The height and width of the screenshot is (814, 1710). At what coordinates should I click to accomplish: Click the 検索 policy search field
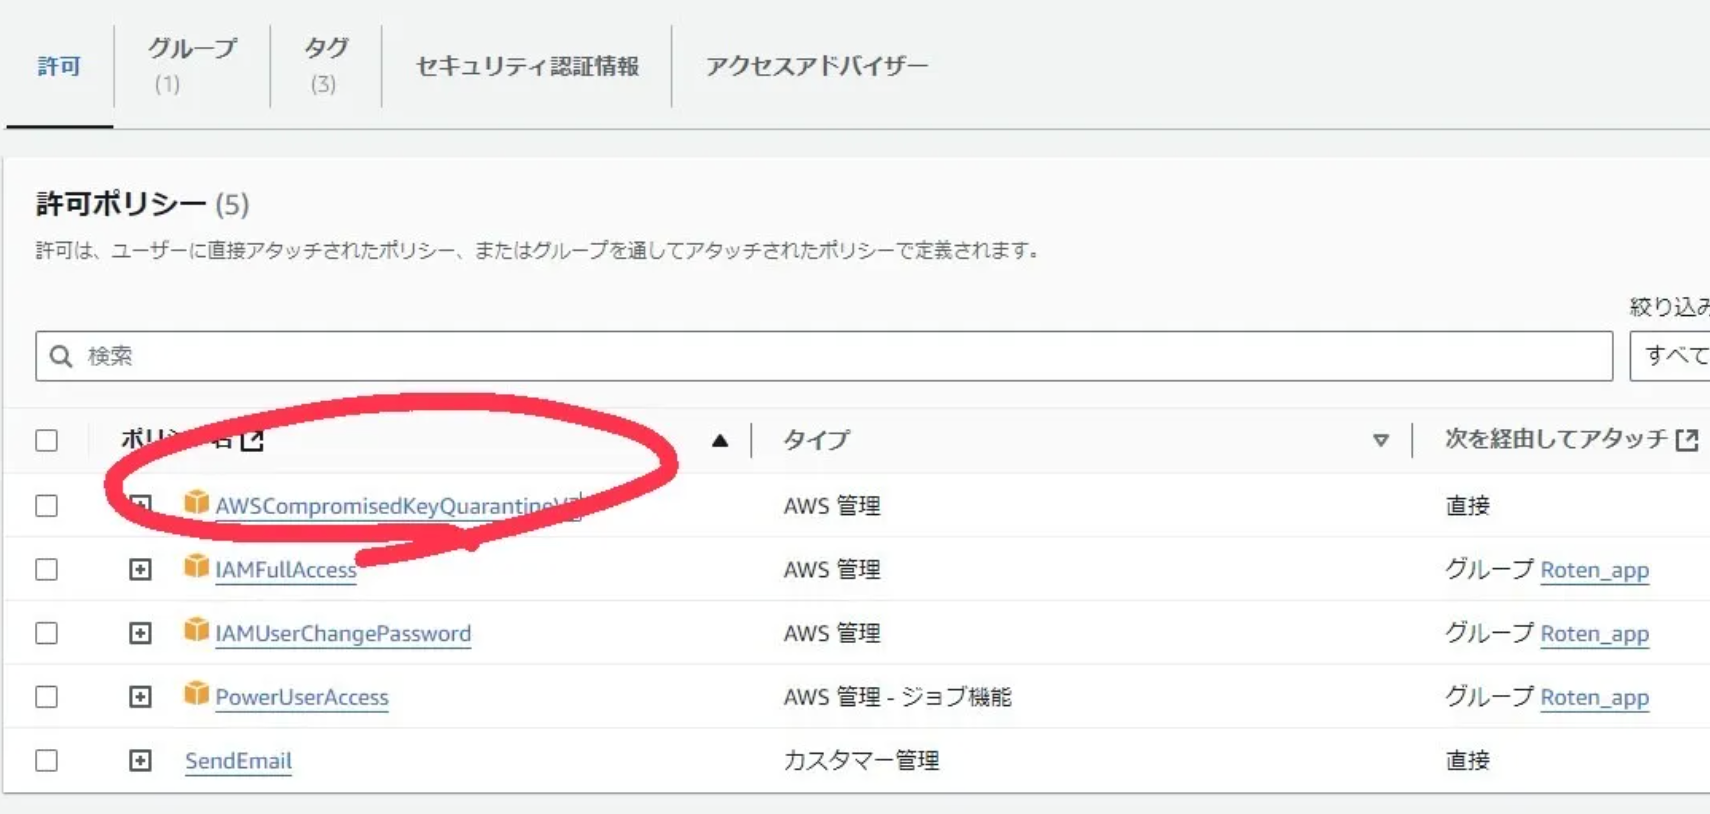(824, 356)
